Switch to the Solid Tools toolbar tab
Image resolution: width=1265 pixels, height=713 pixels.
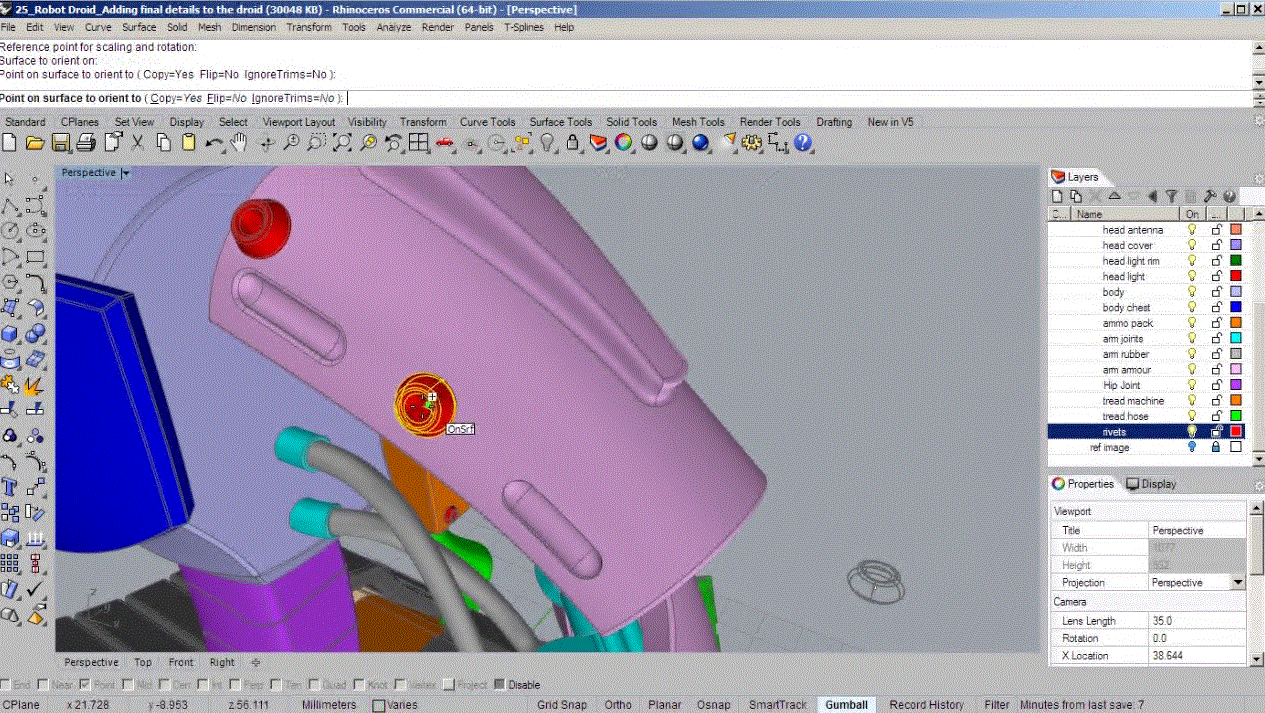coord(632,122)
